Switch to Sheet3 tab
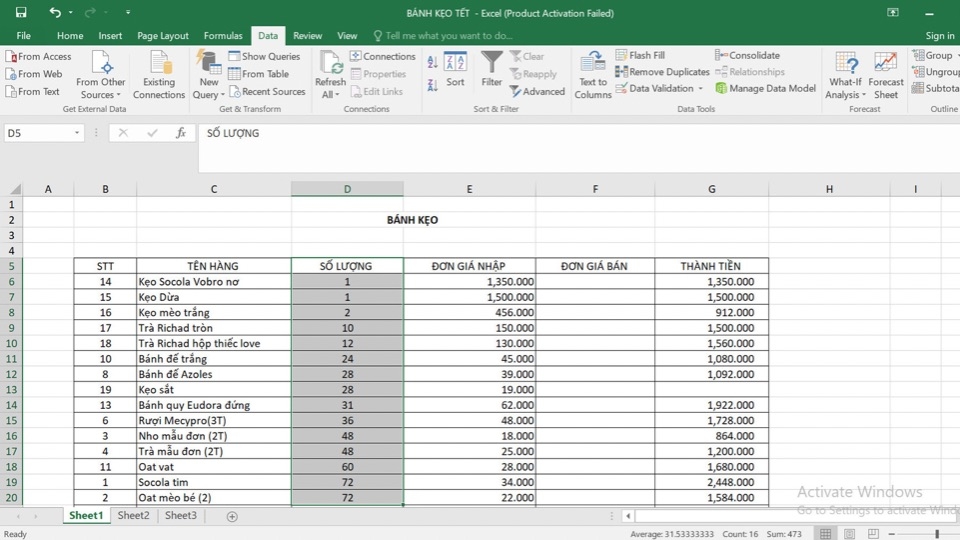The width and height of the screenshot is (960, 540). [181, 516]
